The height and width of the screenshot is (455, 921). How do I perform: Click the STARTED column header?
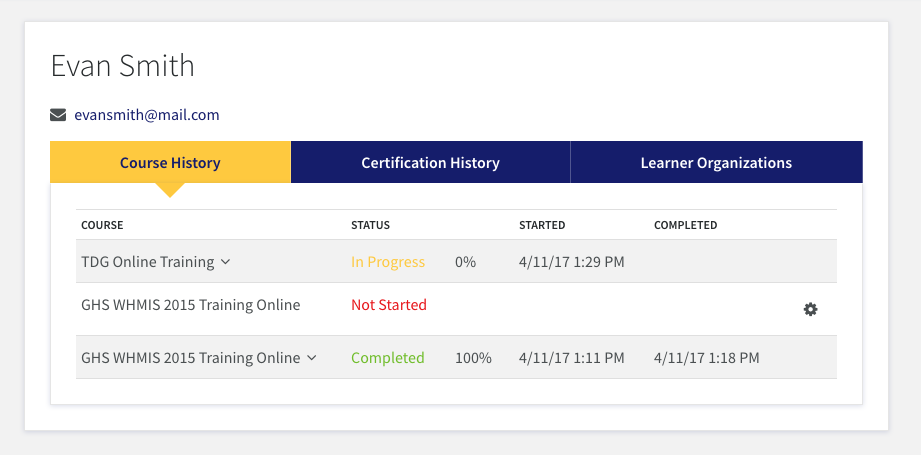click(542, 225)
